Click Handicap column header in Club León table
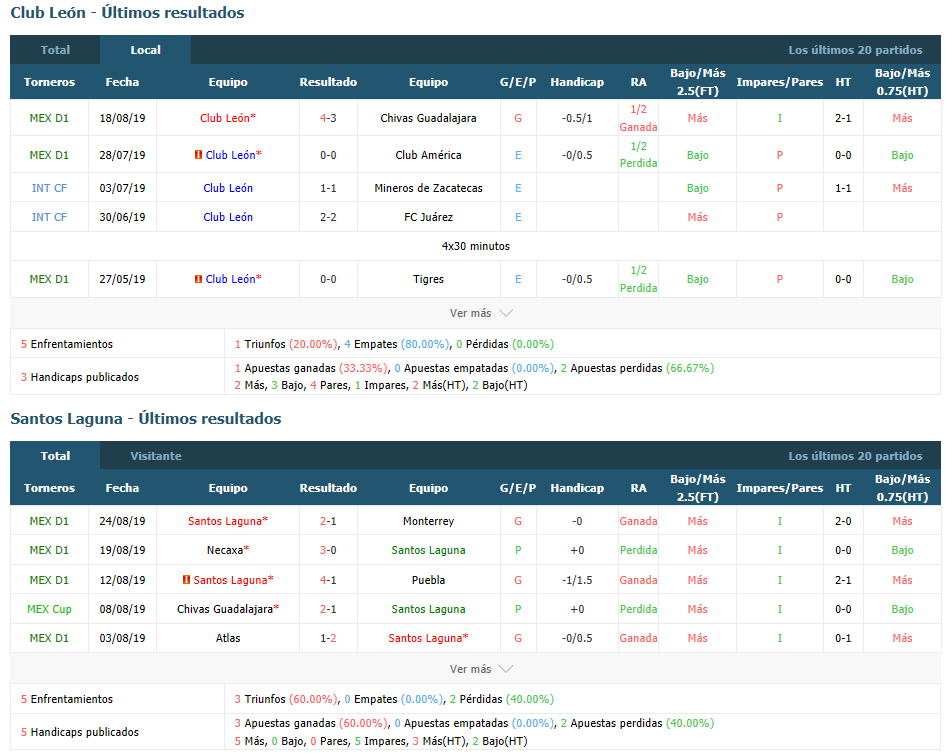 coord(577,82)
